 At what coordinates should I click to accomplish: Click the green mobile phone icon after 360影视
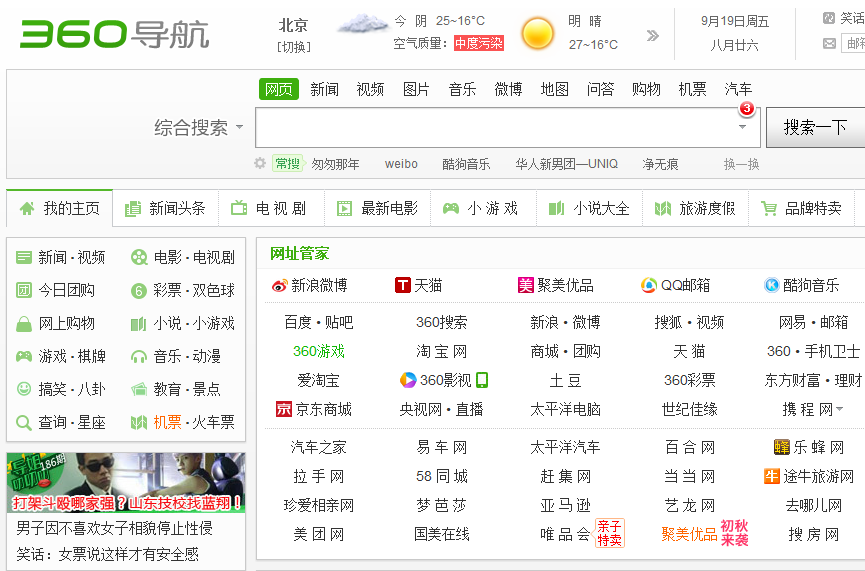482,380
